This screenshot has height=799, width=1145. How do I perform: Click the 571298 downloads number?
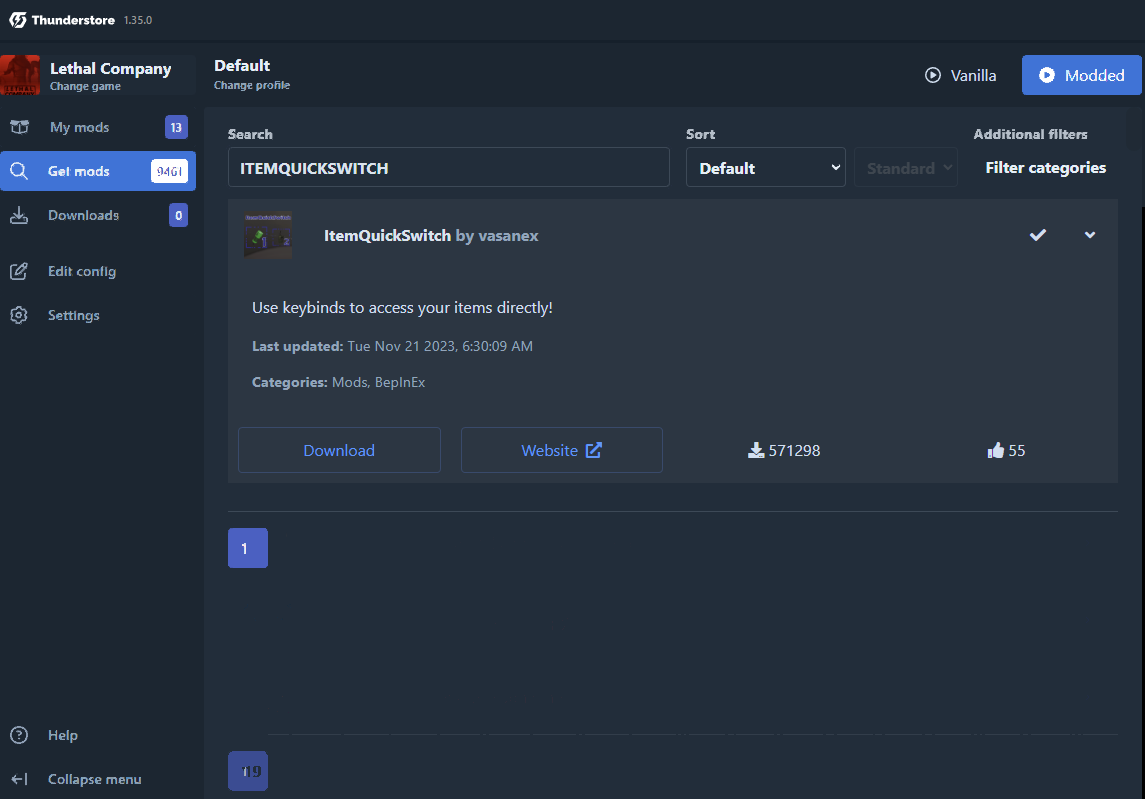point(794,451)
